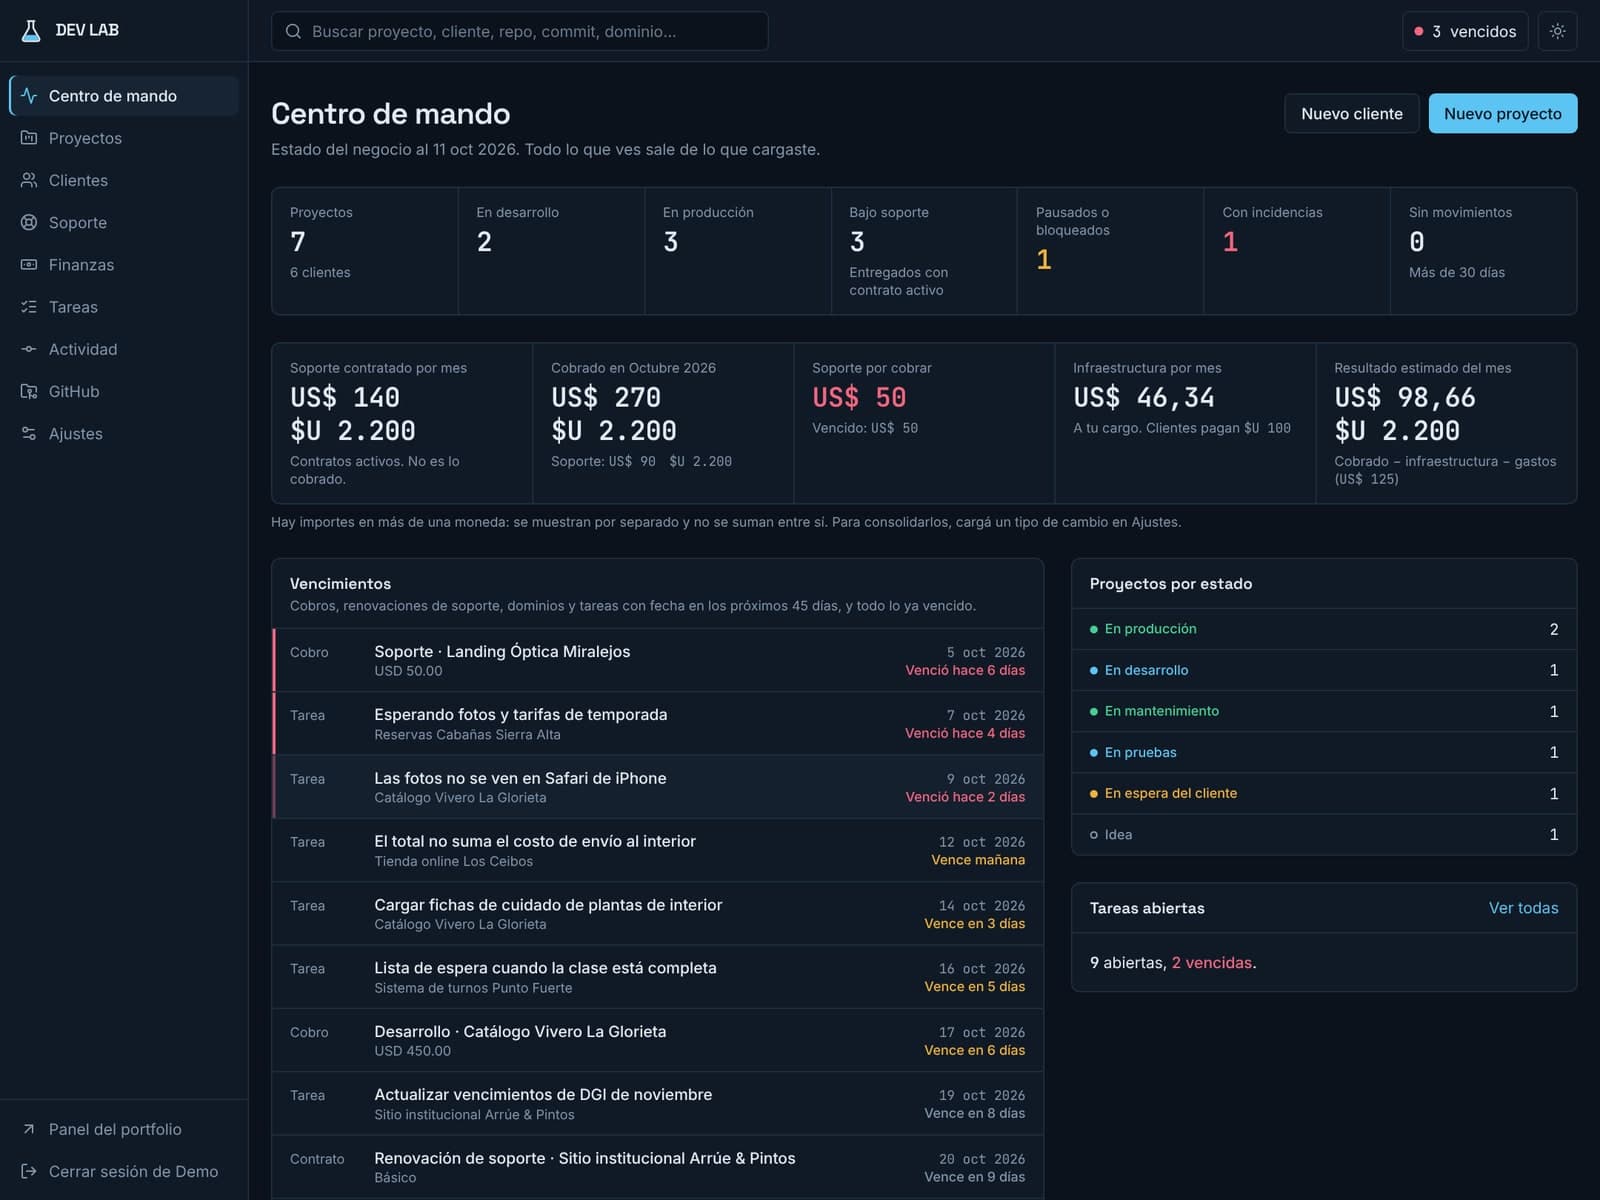The width and height of the screenshot is (1600, 1200).
Task: Select En espera del cliente status row
Action: [1324, 793]
